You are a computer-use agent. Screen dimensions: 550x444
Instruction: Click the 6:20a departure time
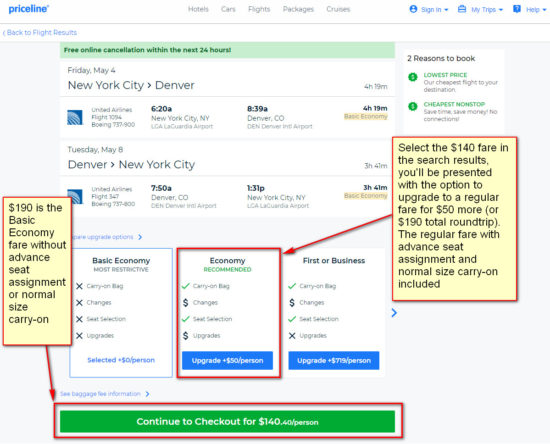coord(161,109)
